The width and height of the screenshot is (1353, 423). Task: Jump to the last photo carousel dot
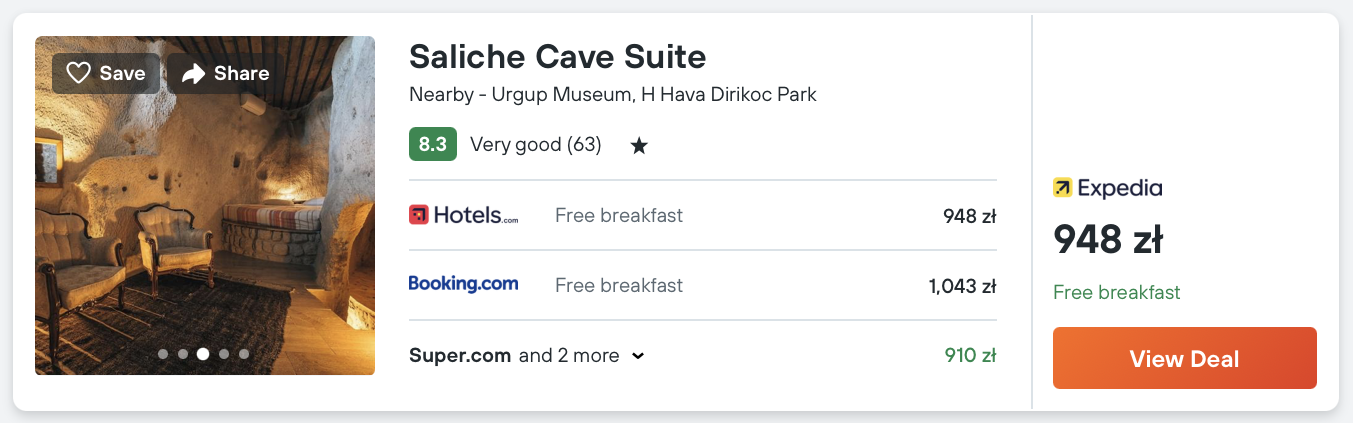[244, 354]
